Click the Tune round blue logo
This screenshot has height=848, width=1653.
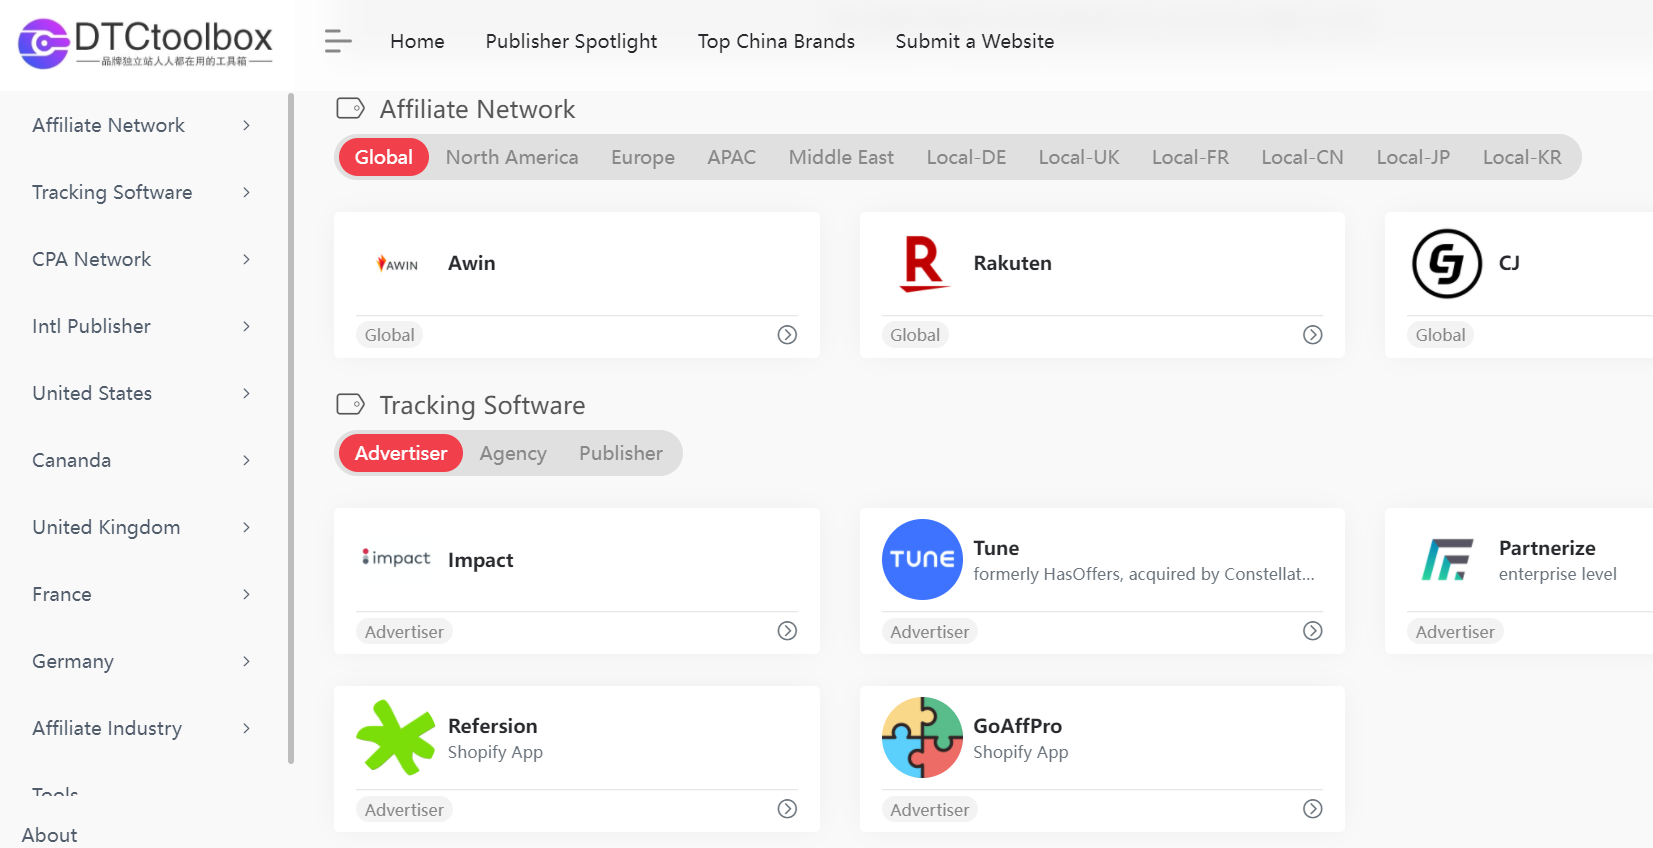(x=921, y=559)
